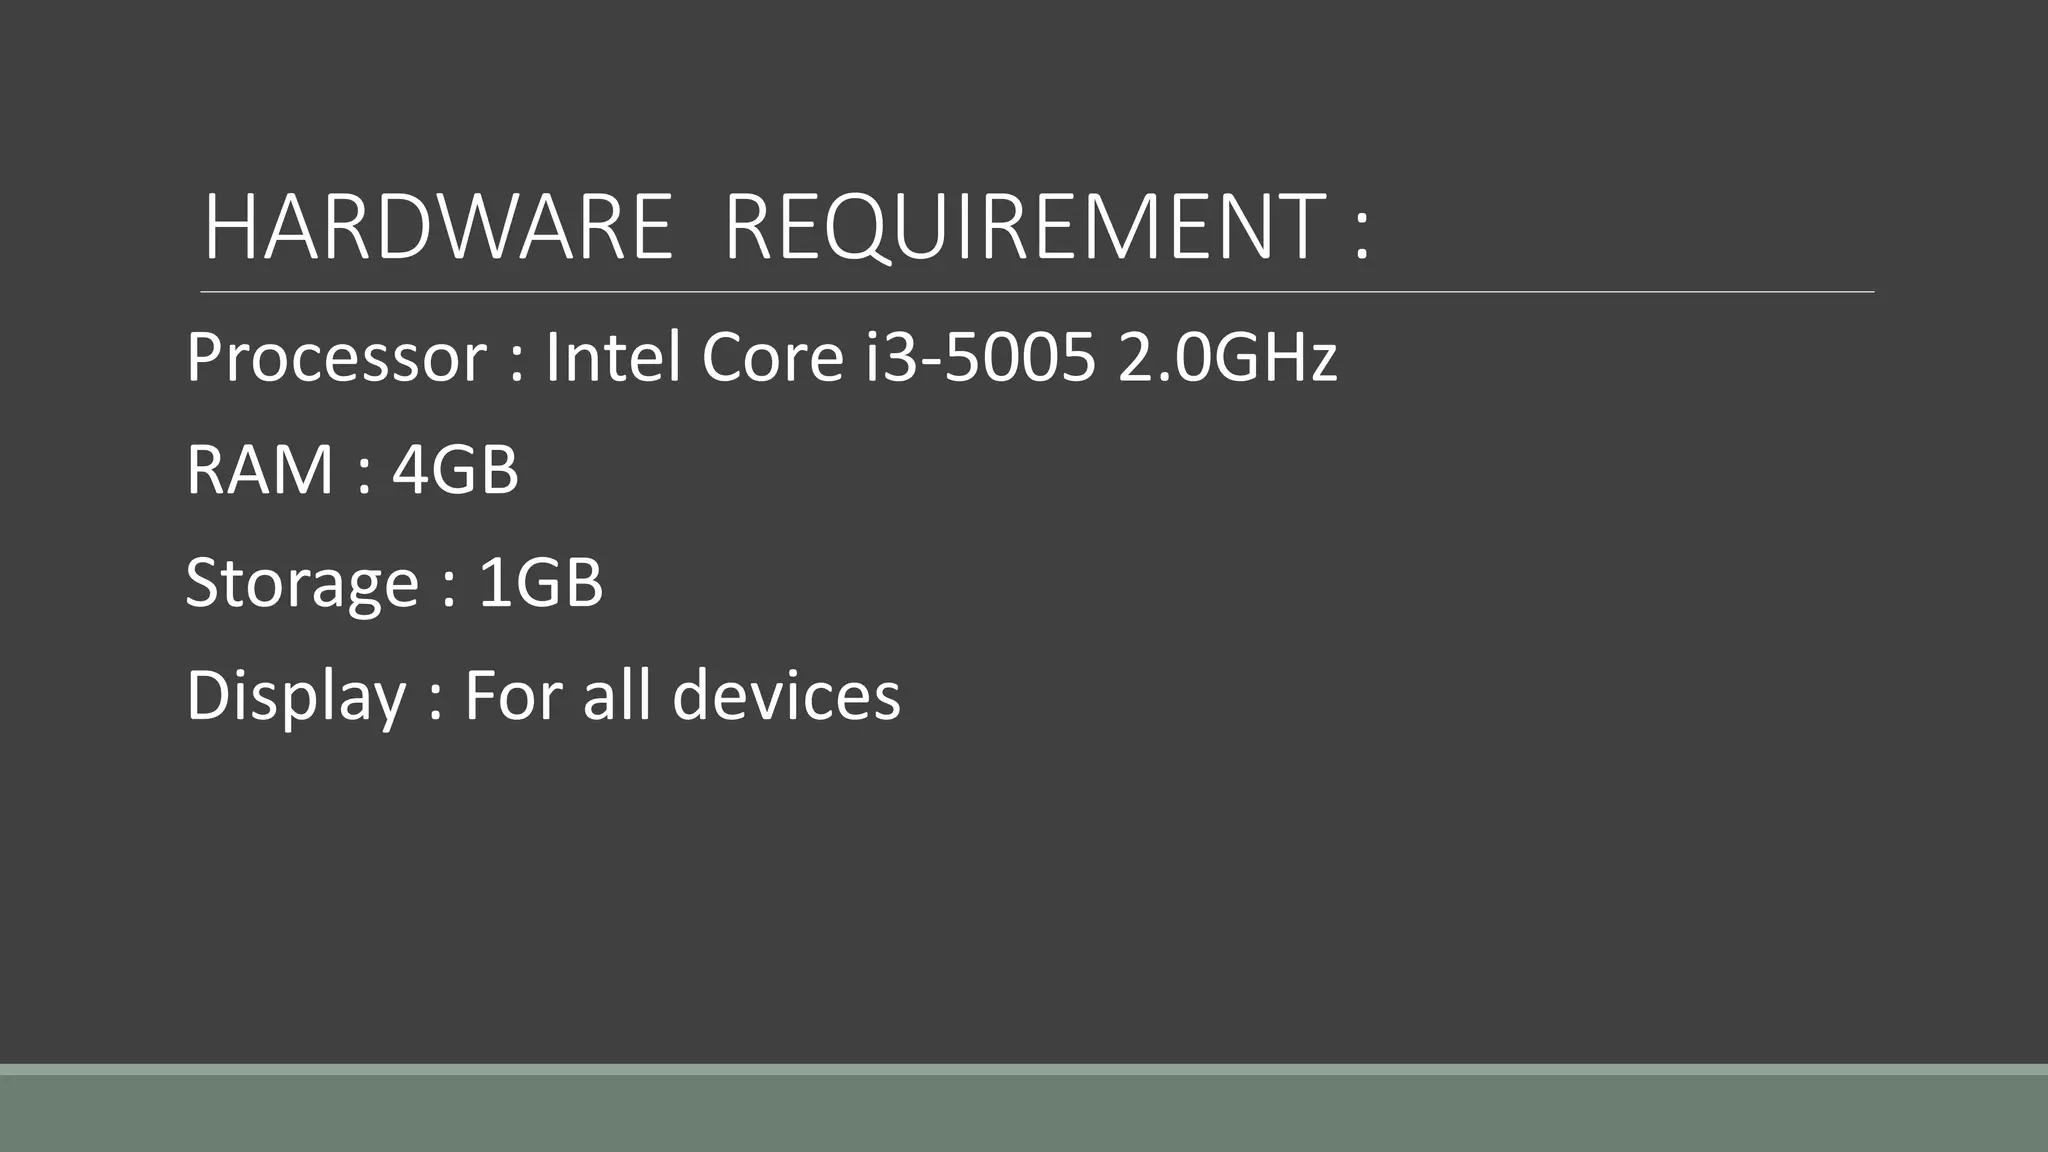Click the blank area right of RAM : 4GB
2048x1152 pixels.
tap(1200, 470)
